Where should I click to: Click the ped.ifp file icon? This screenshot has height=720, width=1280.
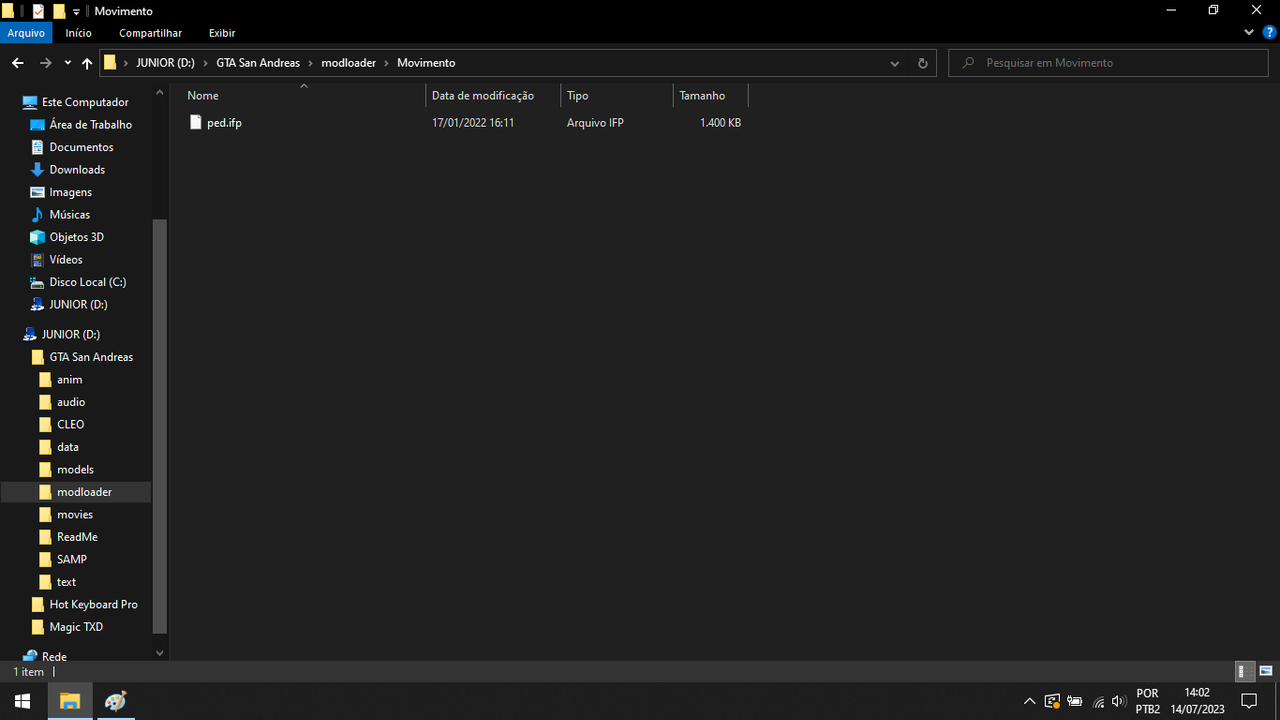pos(196,123)
